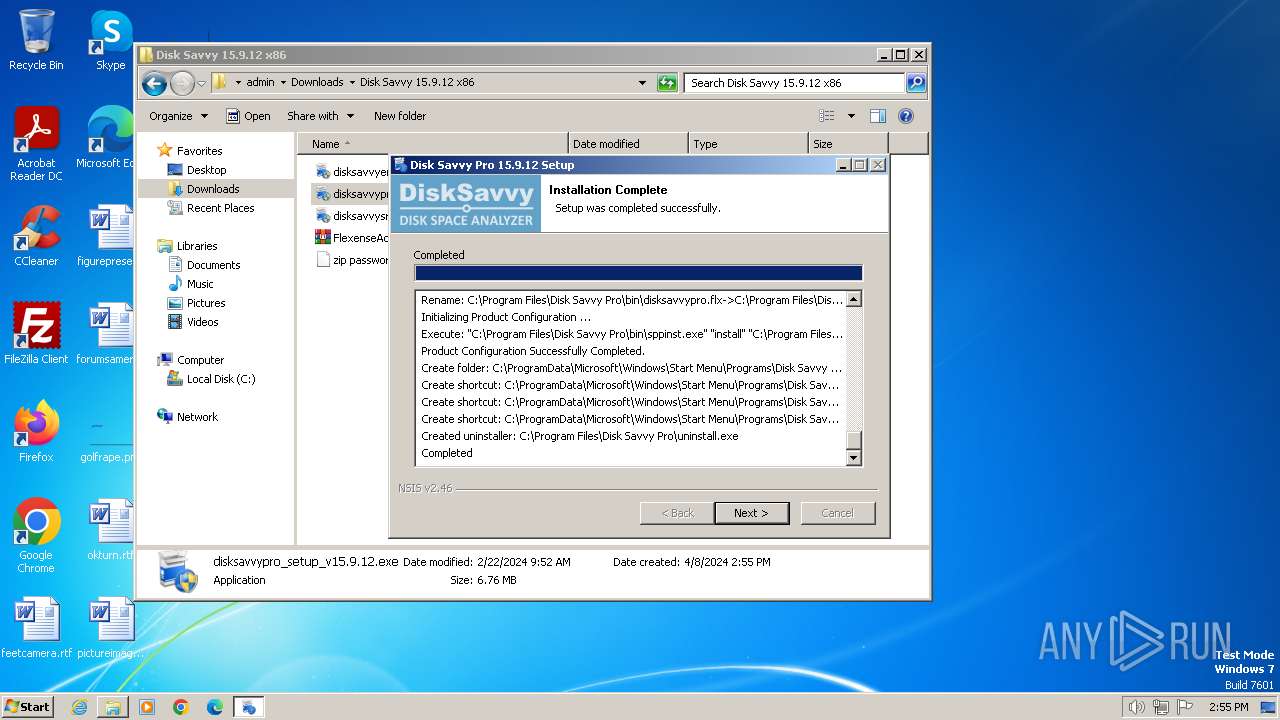Screen dimensions: 1280x720
Task: Click New folder button
Action: [x=400, y=116]
